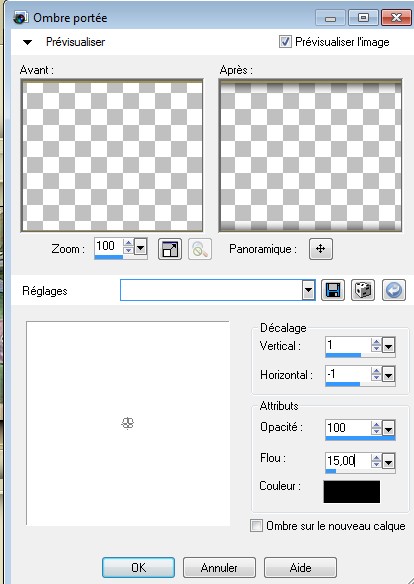
Task: Click inside the Flou value field
Action: pos(348,461)
